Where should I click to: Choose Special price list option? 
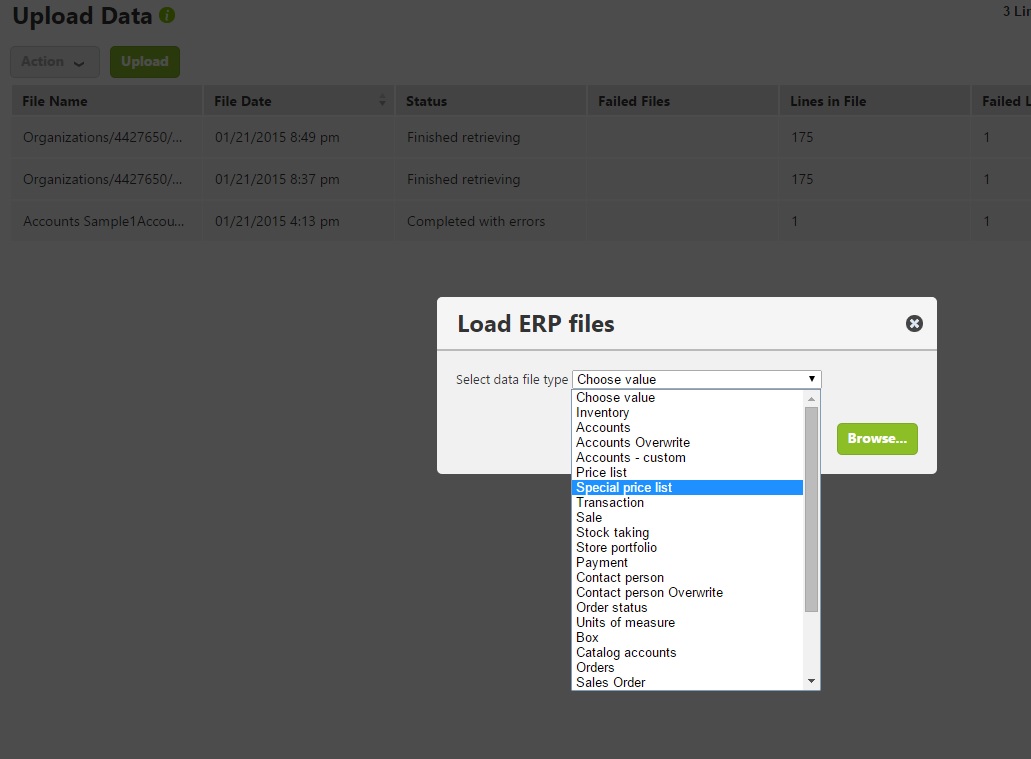tap(624, 488)
